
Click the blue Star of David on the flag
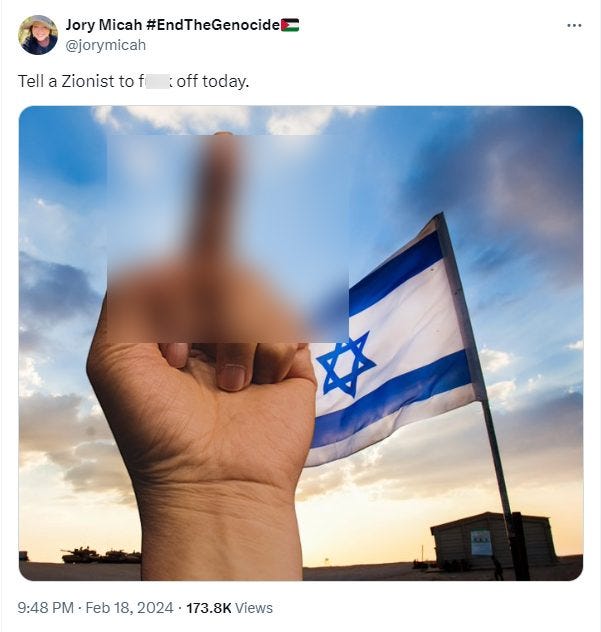(x=346, y=365)
